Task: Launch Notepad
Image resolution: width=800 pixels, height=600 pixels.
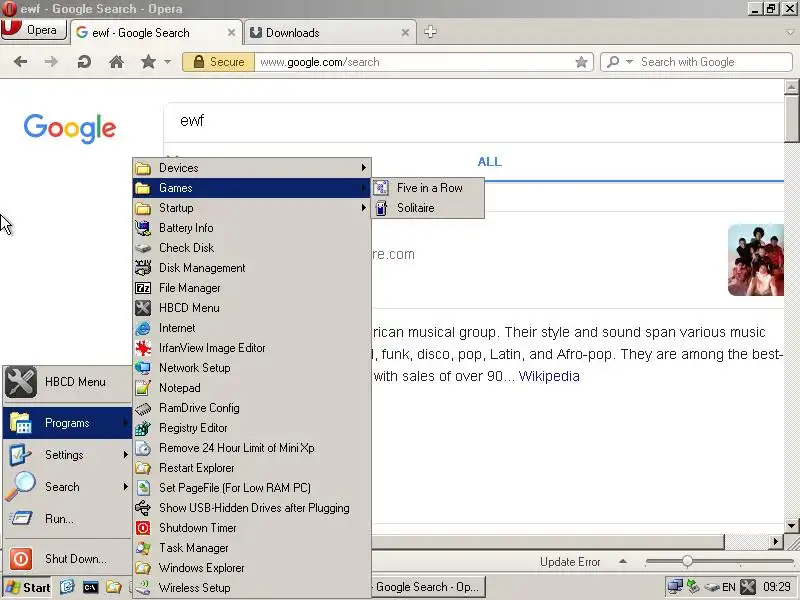Action: pos(252,388)
